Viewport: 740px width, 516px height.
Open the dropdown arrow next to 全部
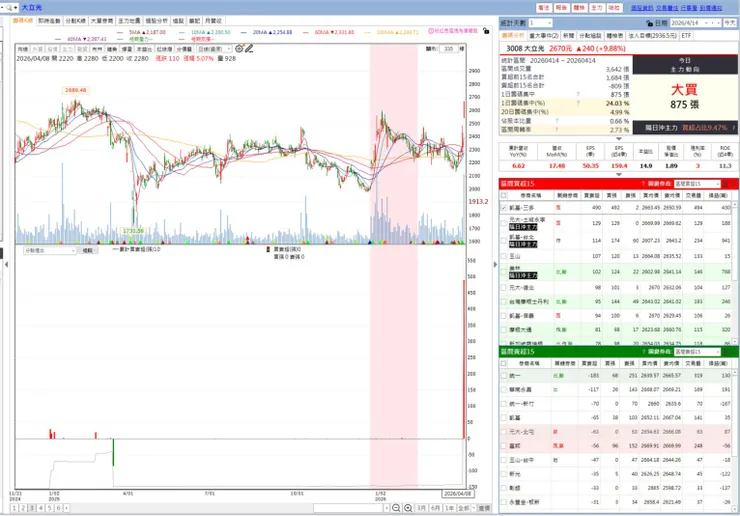point(473,508)
